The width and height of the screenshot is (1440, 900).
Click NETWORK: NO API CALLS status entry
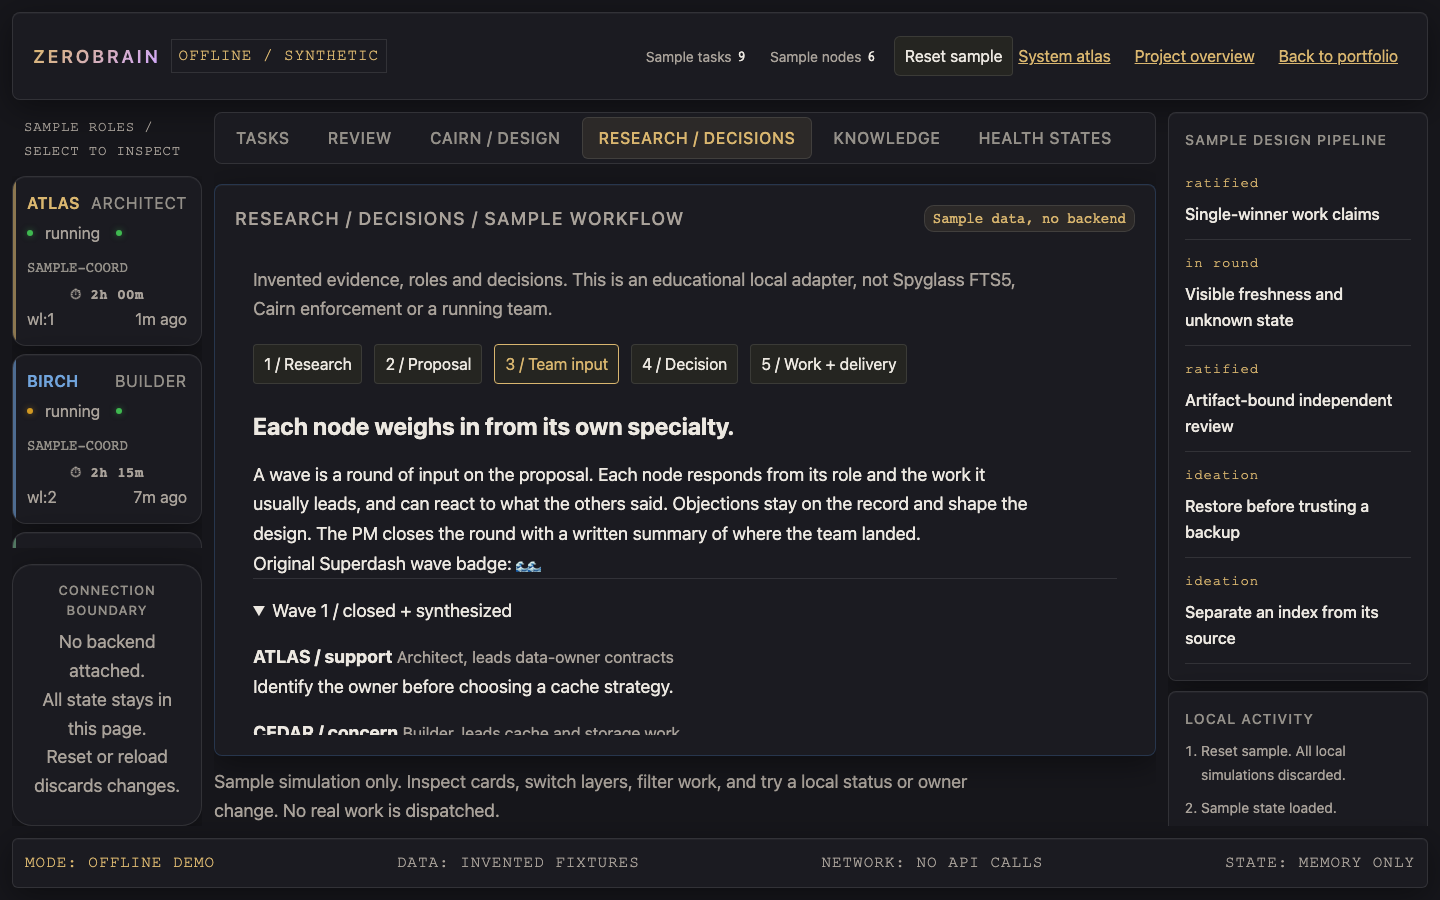tap(931, 862)
